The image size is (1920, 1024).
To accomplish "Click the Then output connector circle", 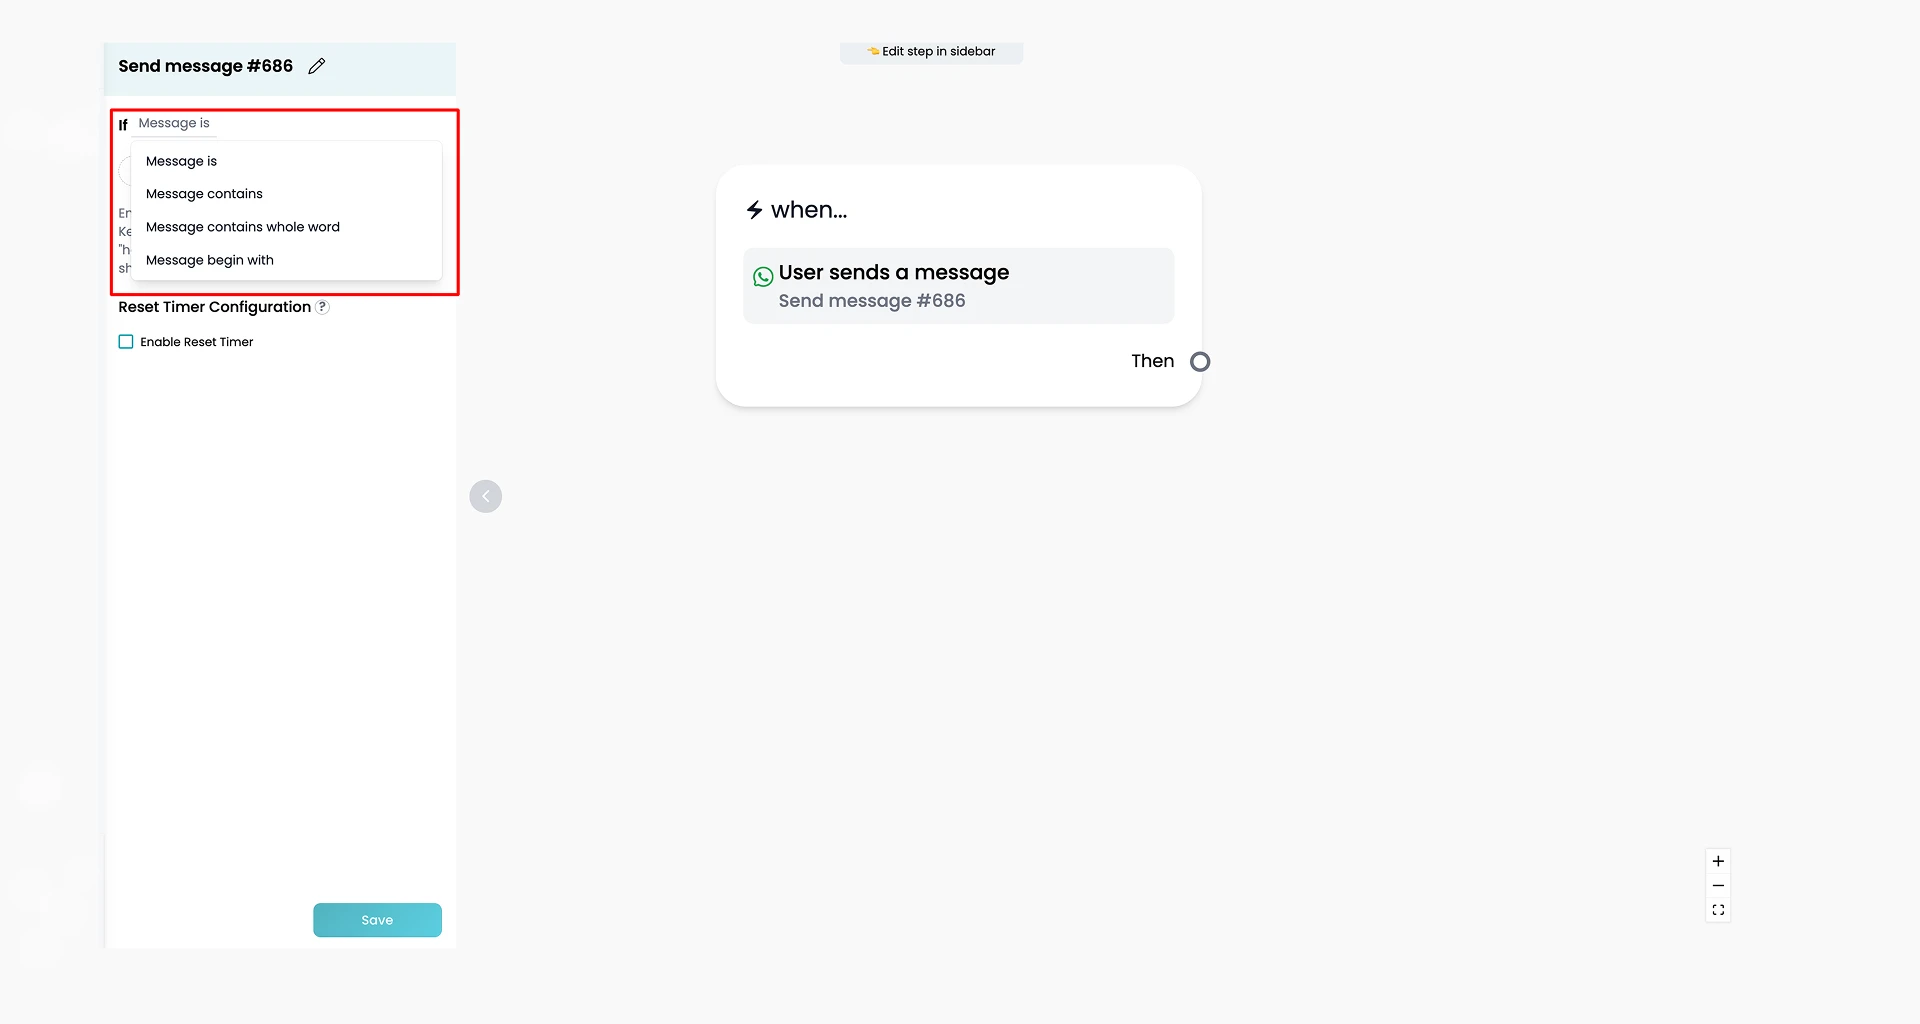I will [1200, 362].
